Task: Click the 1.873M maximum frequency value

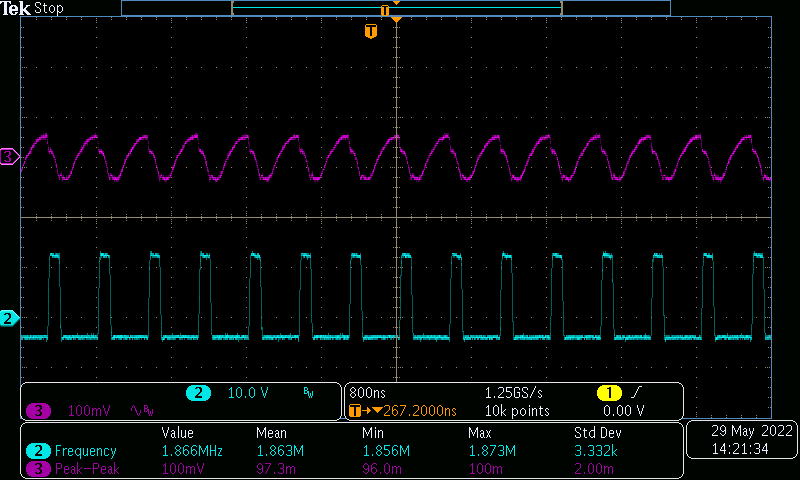Action: click(x=492, y=451)
